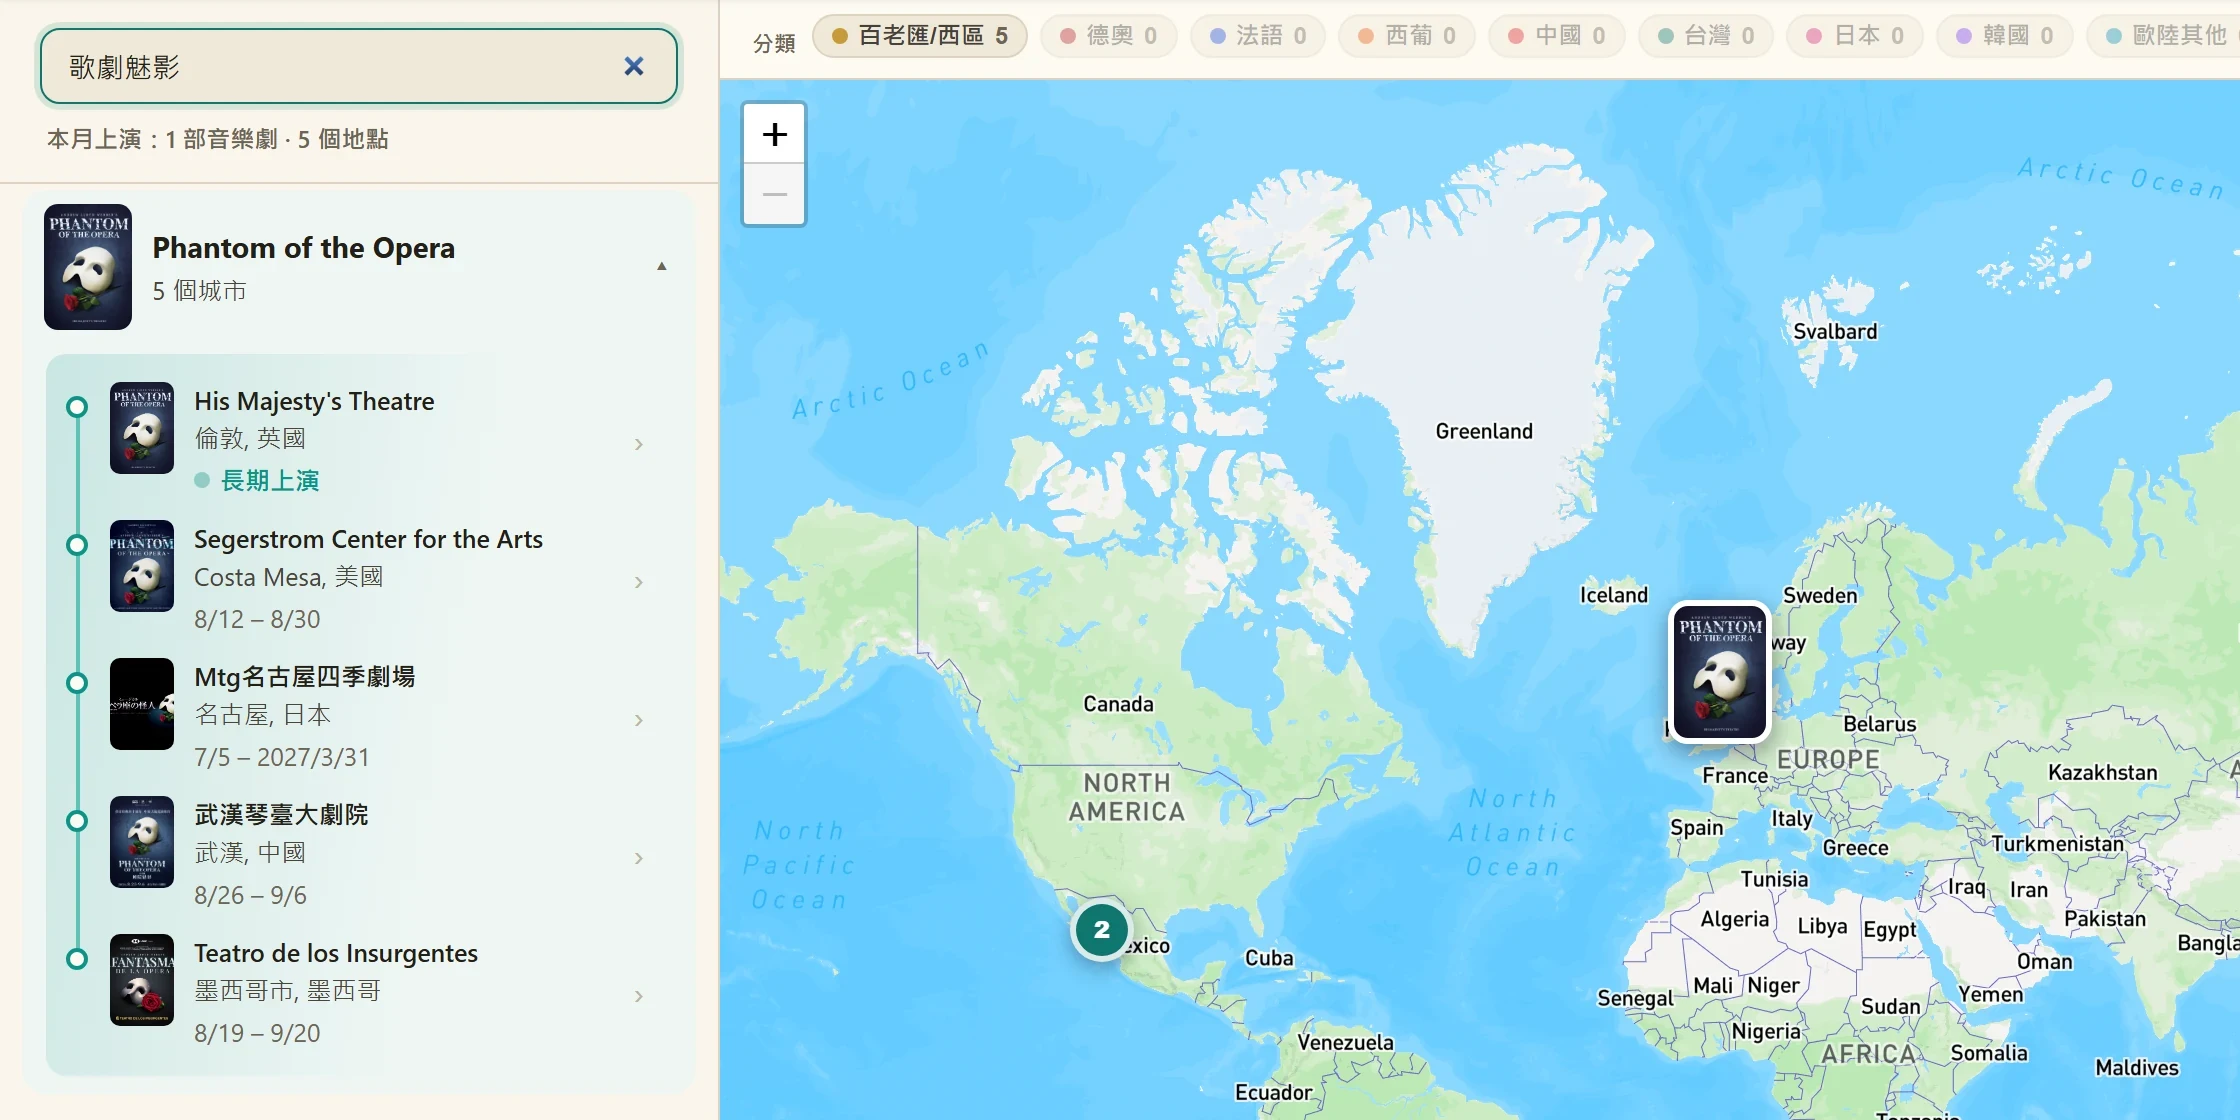The height and width of the screenshot is (1120, 2240).
Task: Click the 名古屋, 日本 location text
Action: 262,715
